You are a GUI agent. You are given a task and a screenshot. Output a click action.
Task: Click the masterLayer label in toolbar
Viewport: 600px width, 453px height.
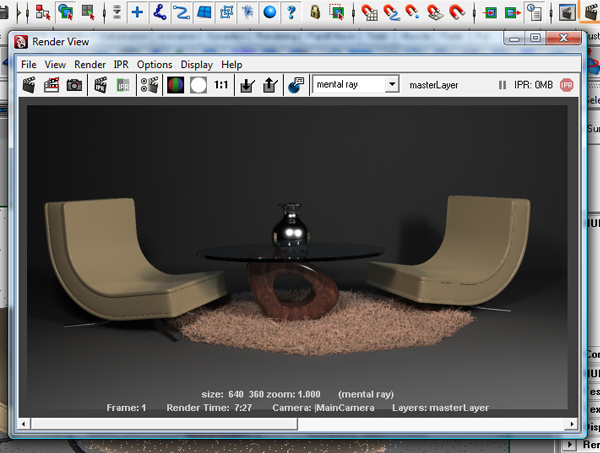pos(434,85)
